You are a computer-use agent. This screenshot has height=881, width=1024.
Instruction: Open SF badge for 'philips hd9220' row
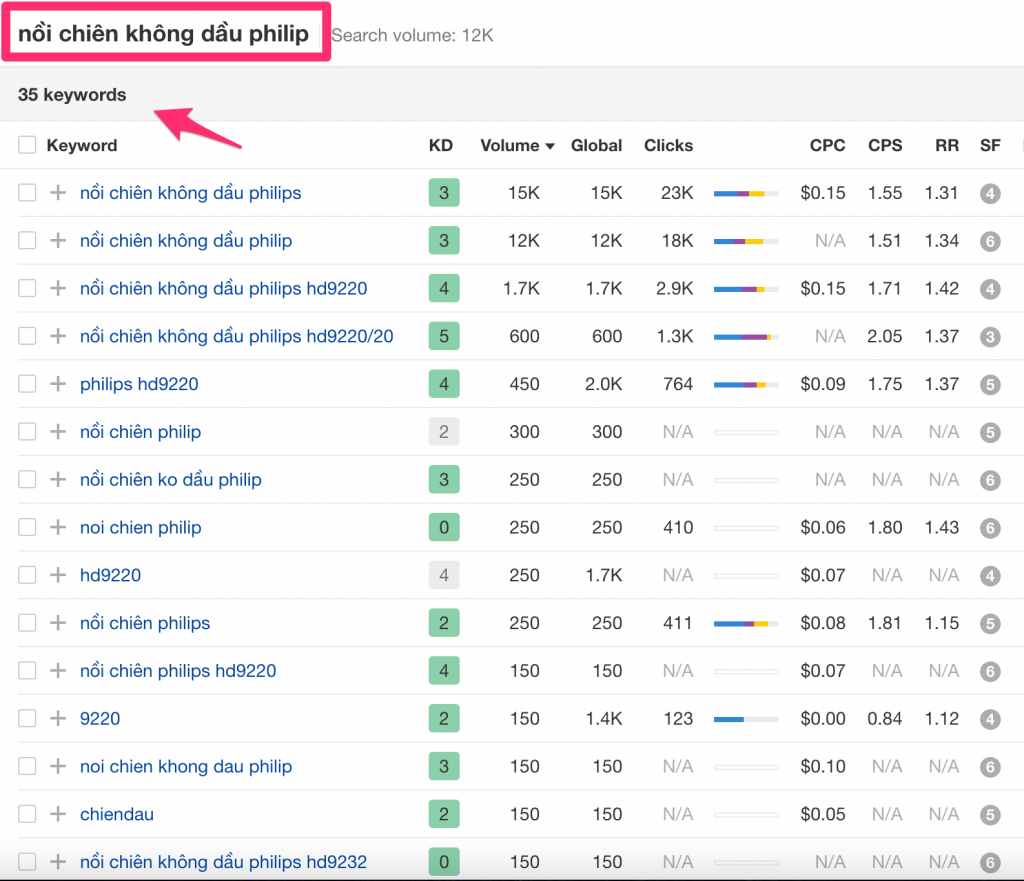pyautogui.click(x=990, y=384)
